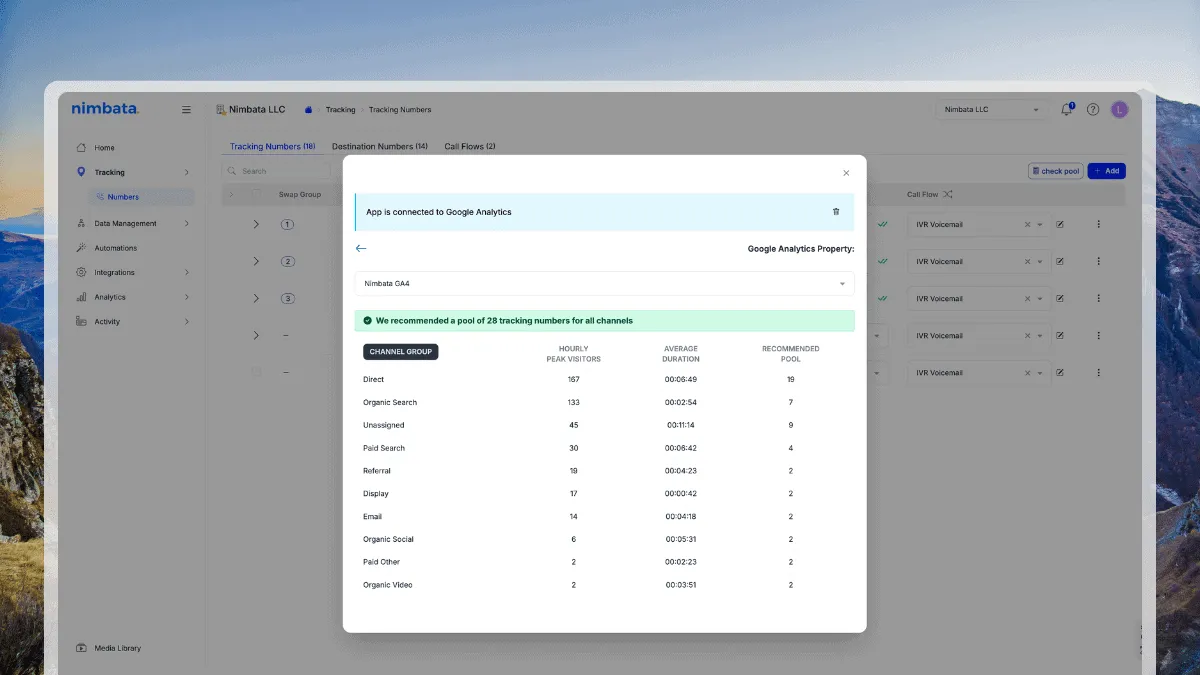Click the home icon in the breadcrumb
This screenshot has height=675, width=1200.
tap(309, 110)
